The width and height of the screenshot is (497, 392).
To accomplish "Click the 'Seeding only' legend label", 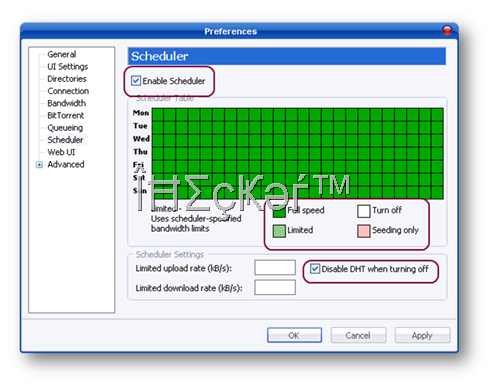I will (395, 230).
